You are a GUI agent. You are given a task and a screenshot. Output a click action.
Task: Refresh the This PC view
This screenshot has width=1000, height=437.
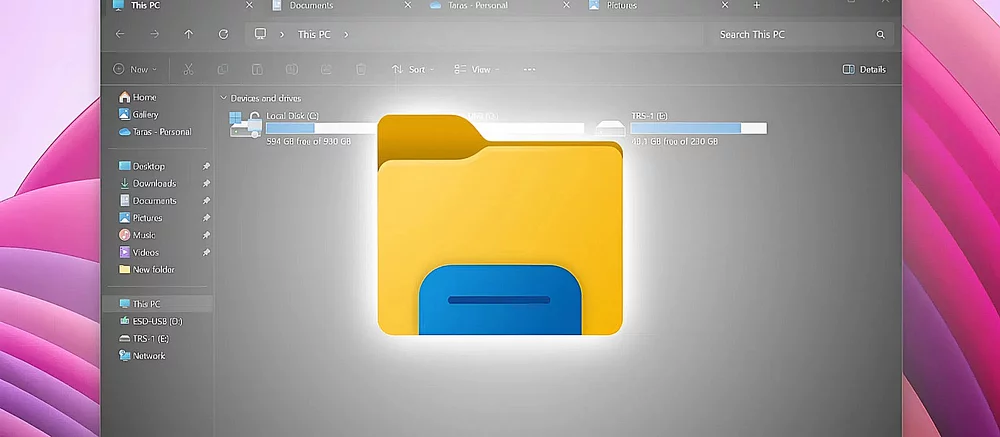coord(223,34)
